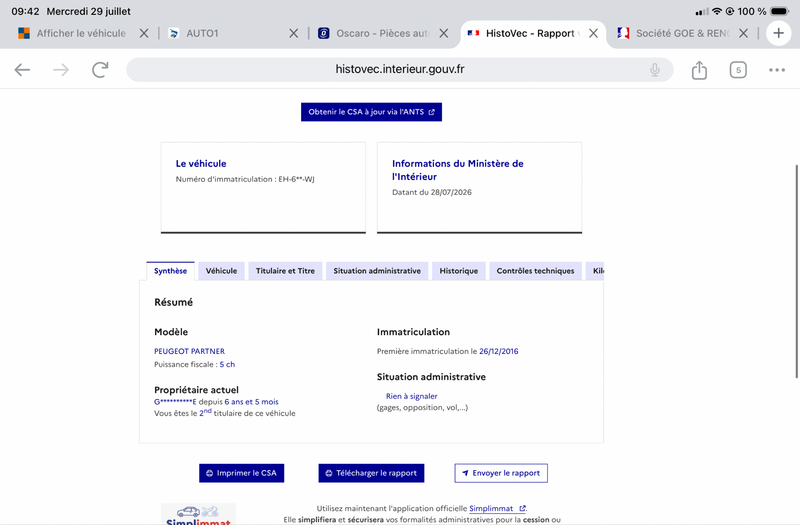800x525 pixels.
Task: Close the AUTO1 tab
Action: (x=293, y=34)
